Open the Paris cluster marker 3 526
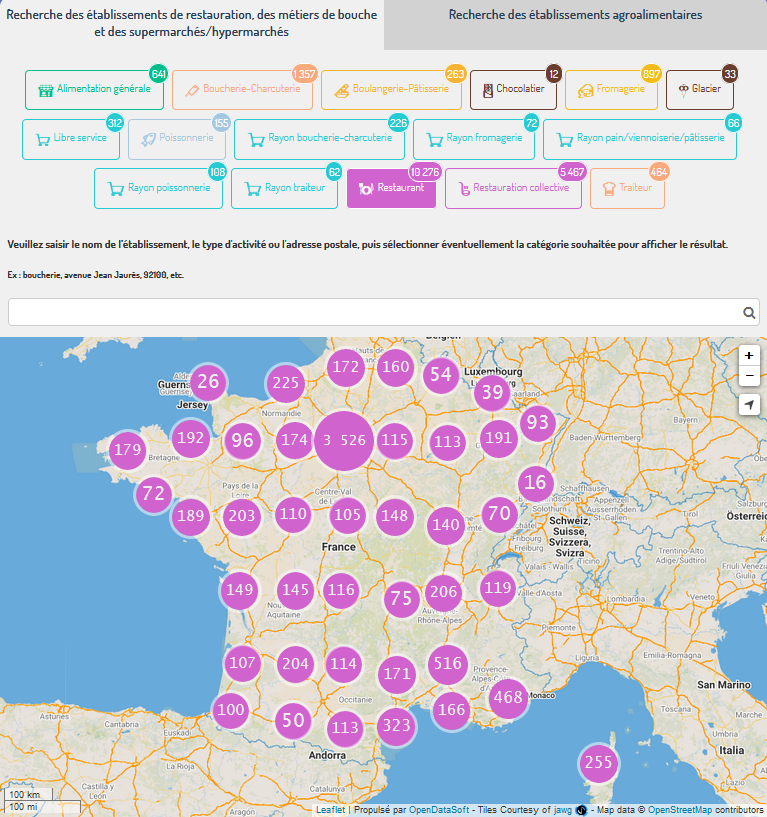This screenshot has width=767, height=817. (x=344, y=441)
